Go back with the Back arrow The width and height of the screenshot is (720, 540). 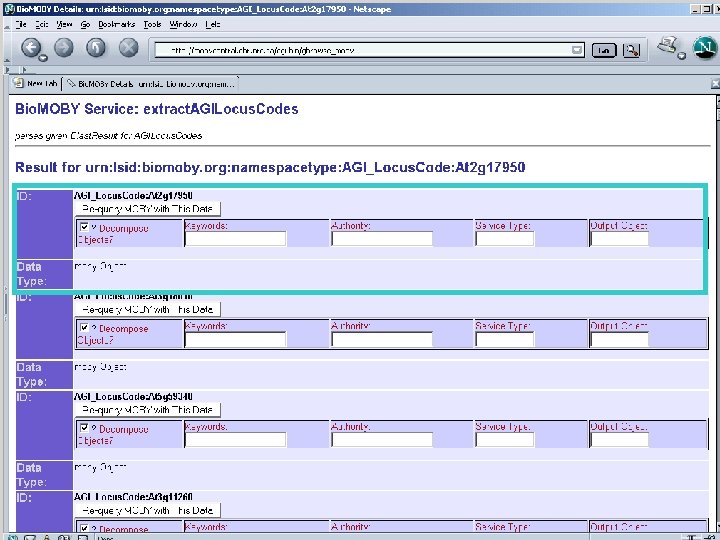(x=31, y=47)
